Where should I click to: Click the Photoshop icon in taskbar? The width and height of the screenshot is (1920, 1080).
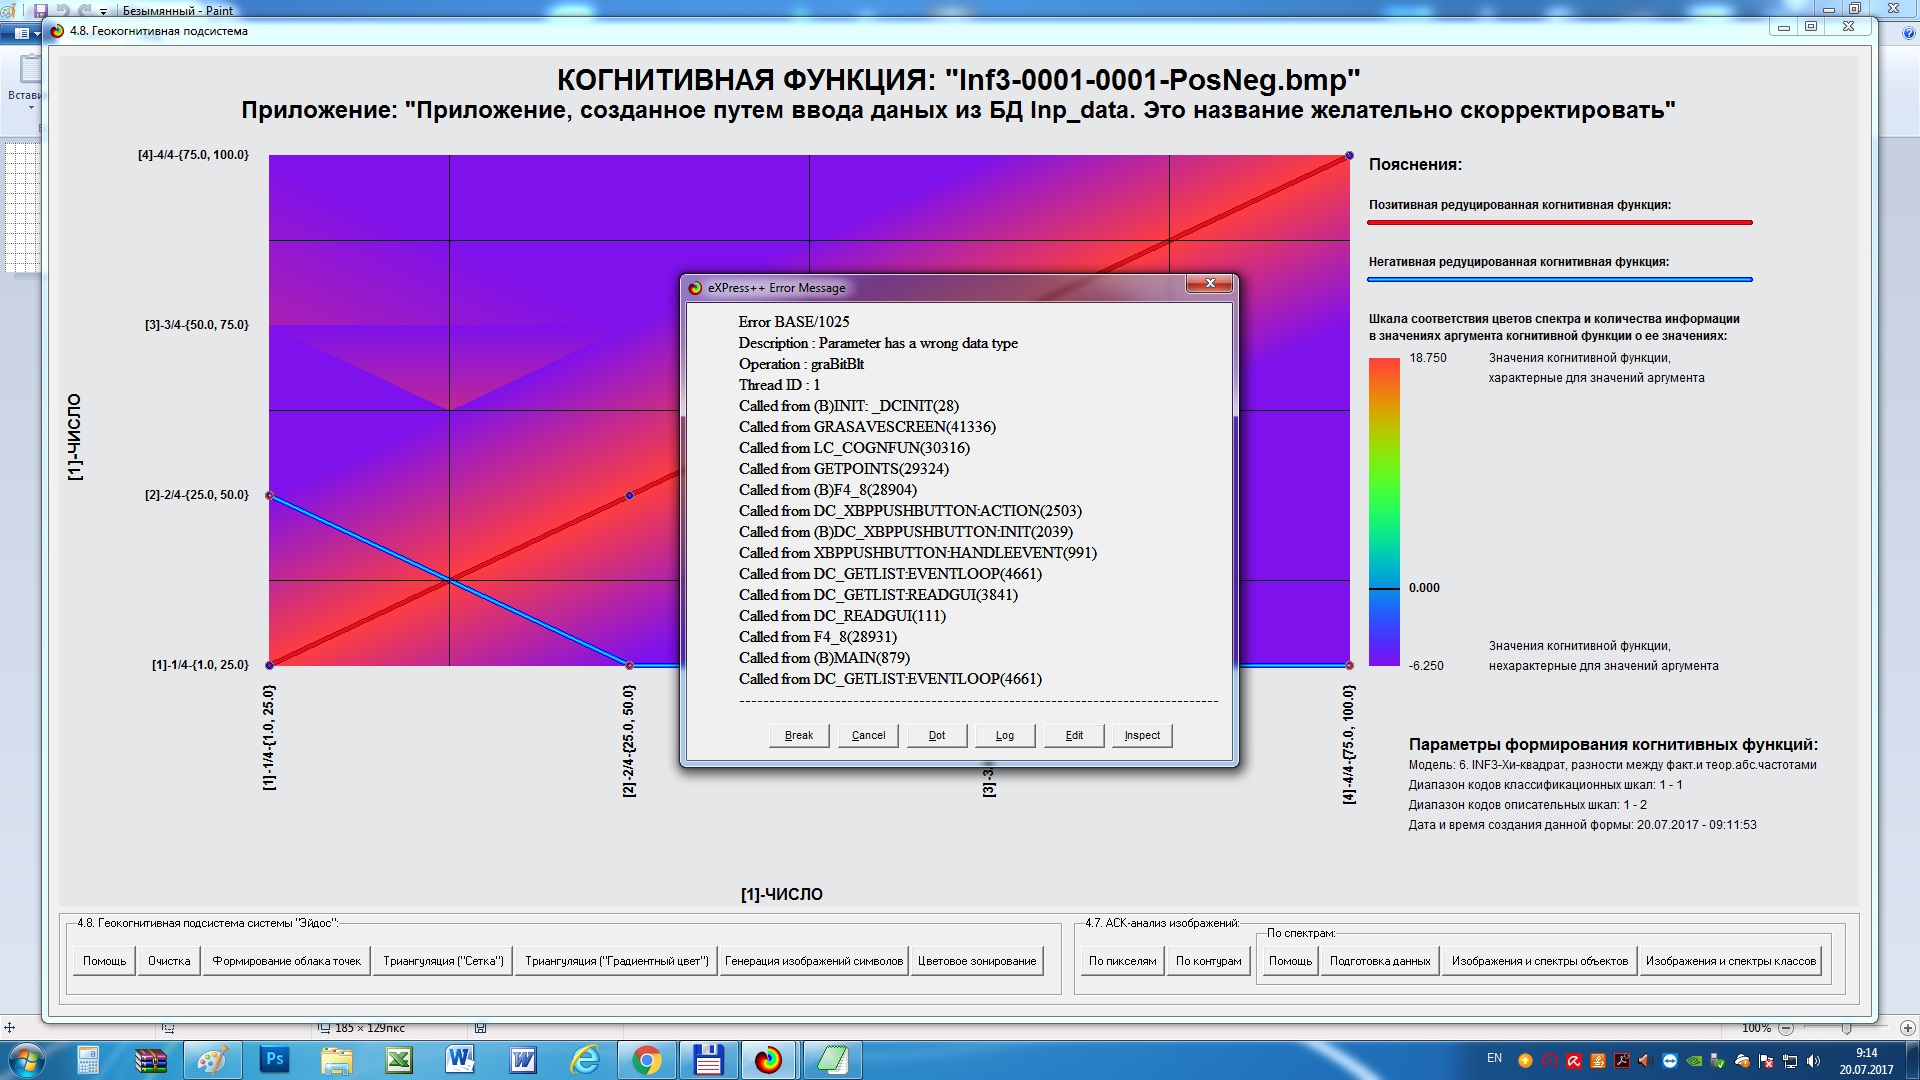[274, 1060]
